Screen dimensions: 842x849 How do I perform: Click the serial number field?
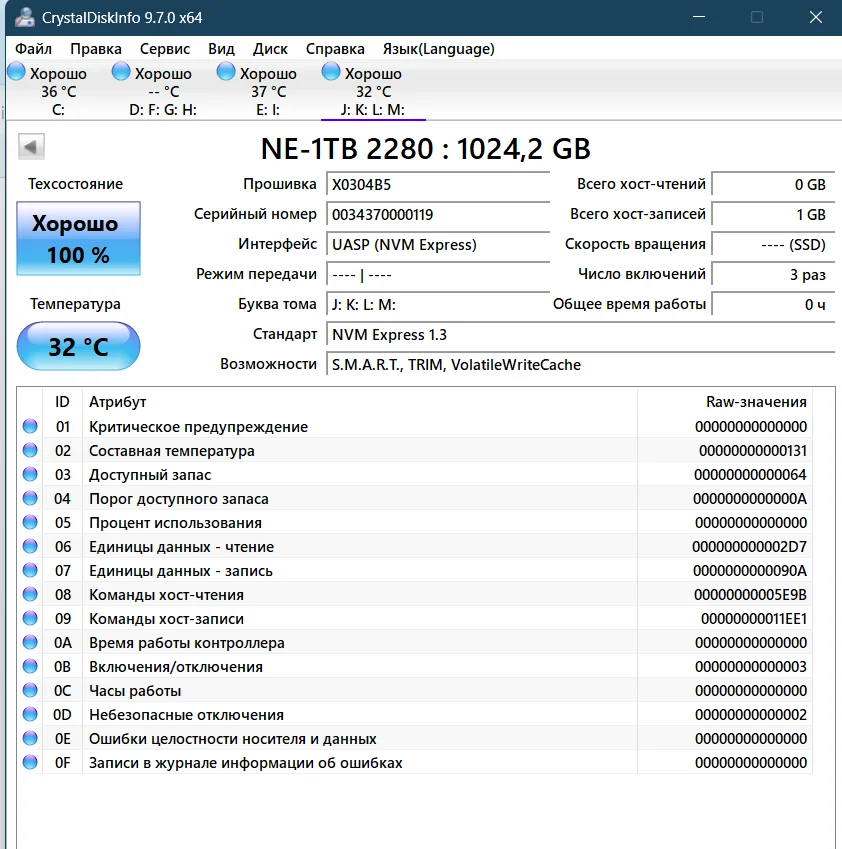click(x=437, y=215)
